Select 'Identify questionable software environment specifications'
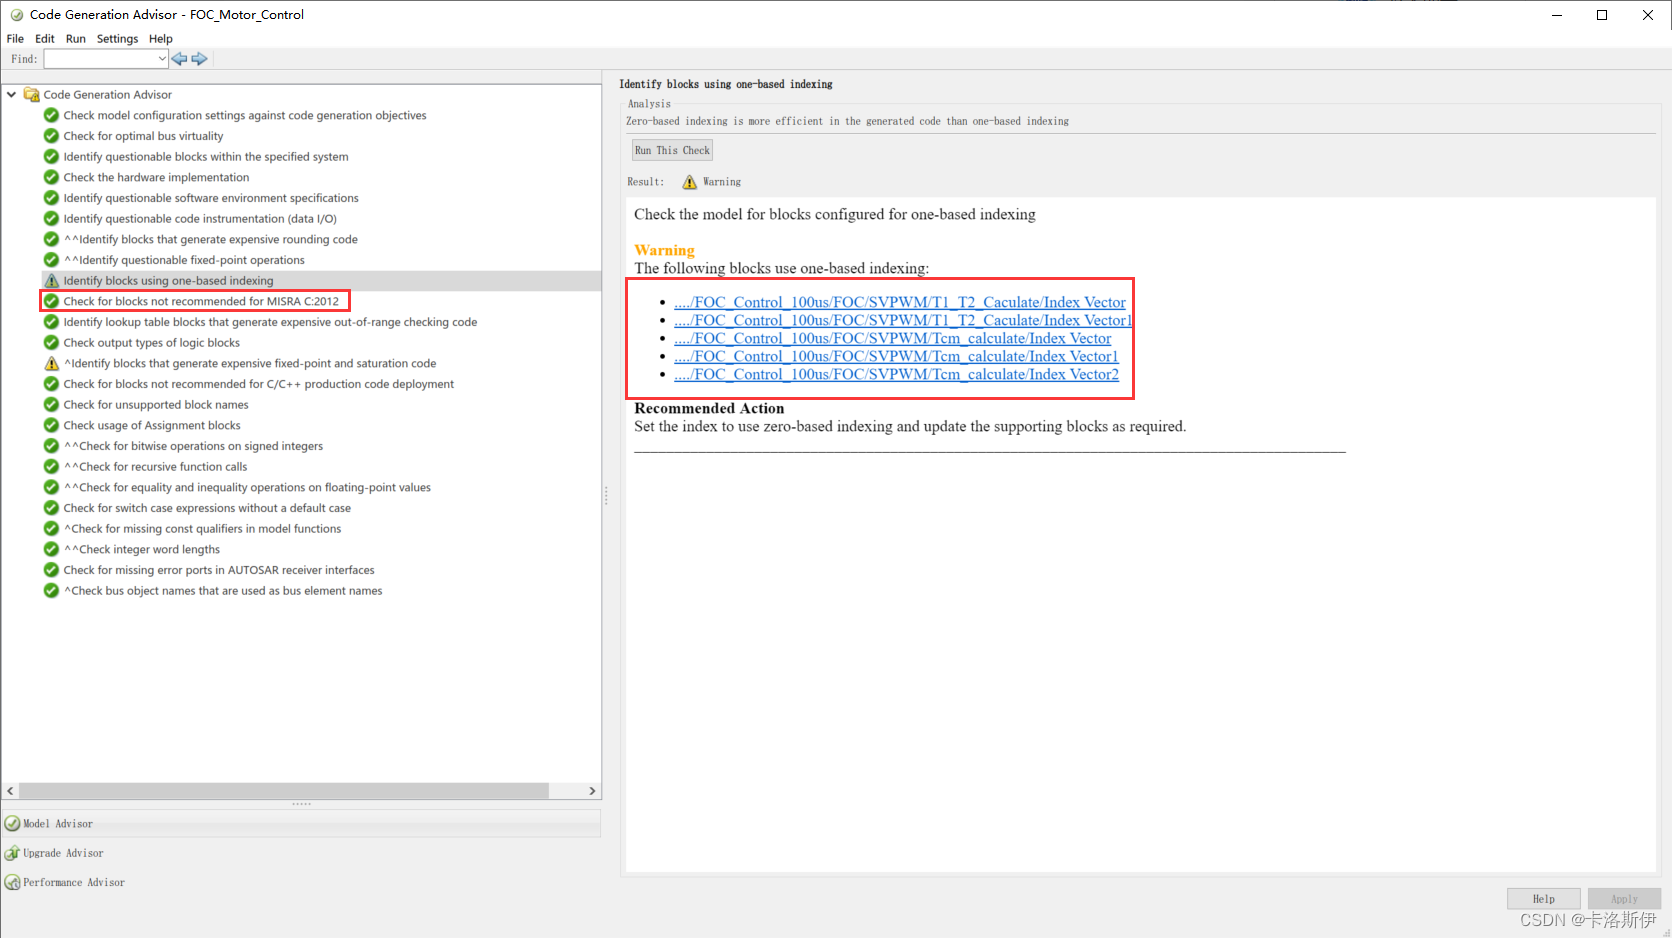Viewport: 1672px width, 938px height. (211, 198)
